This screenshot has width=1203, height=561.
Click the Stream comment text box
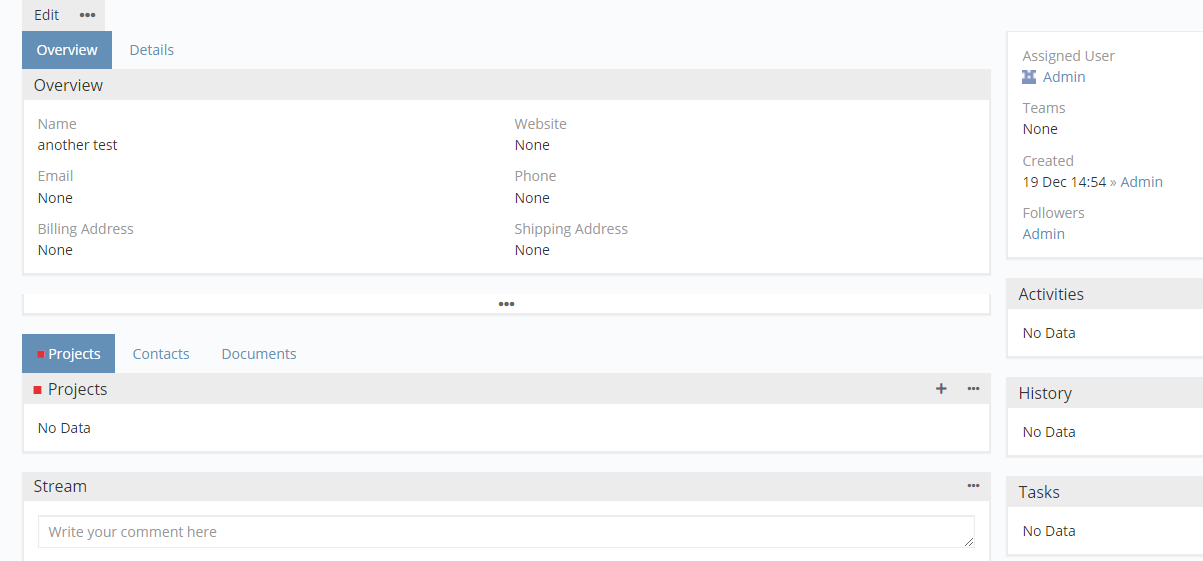(506, 532)
